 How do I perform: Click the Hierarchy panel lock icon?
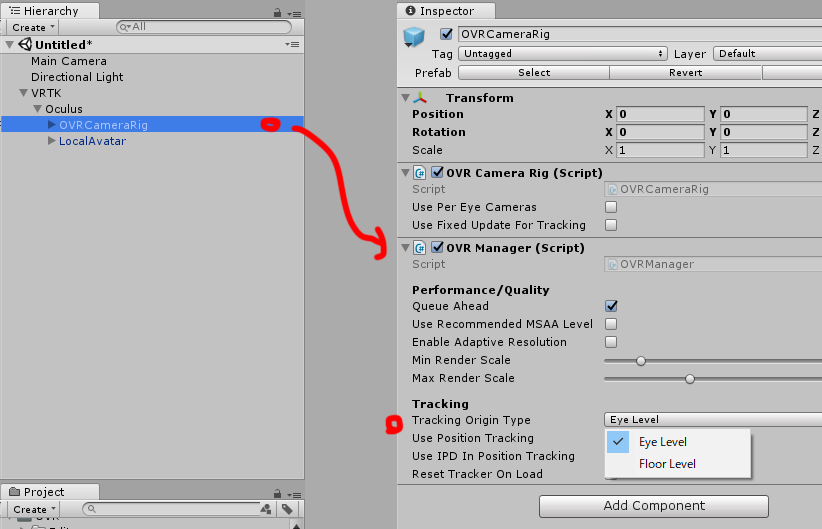point(277,13)
